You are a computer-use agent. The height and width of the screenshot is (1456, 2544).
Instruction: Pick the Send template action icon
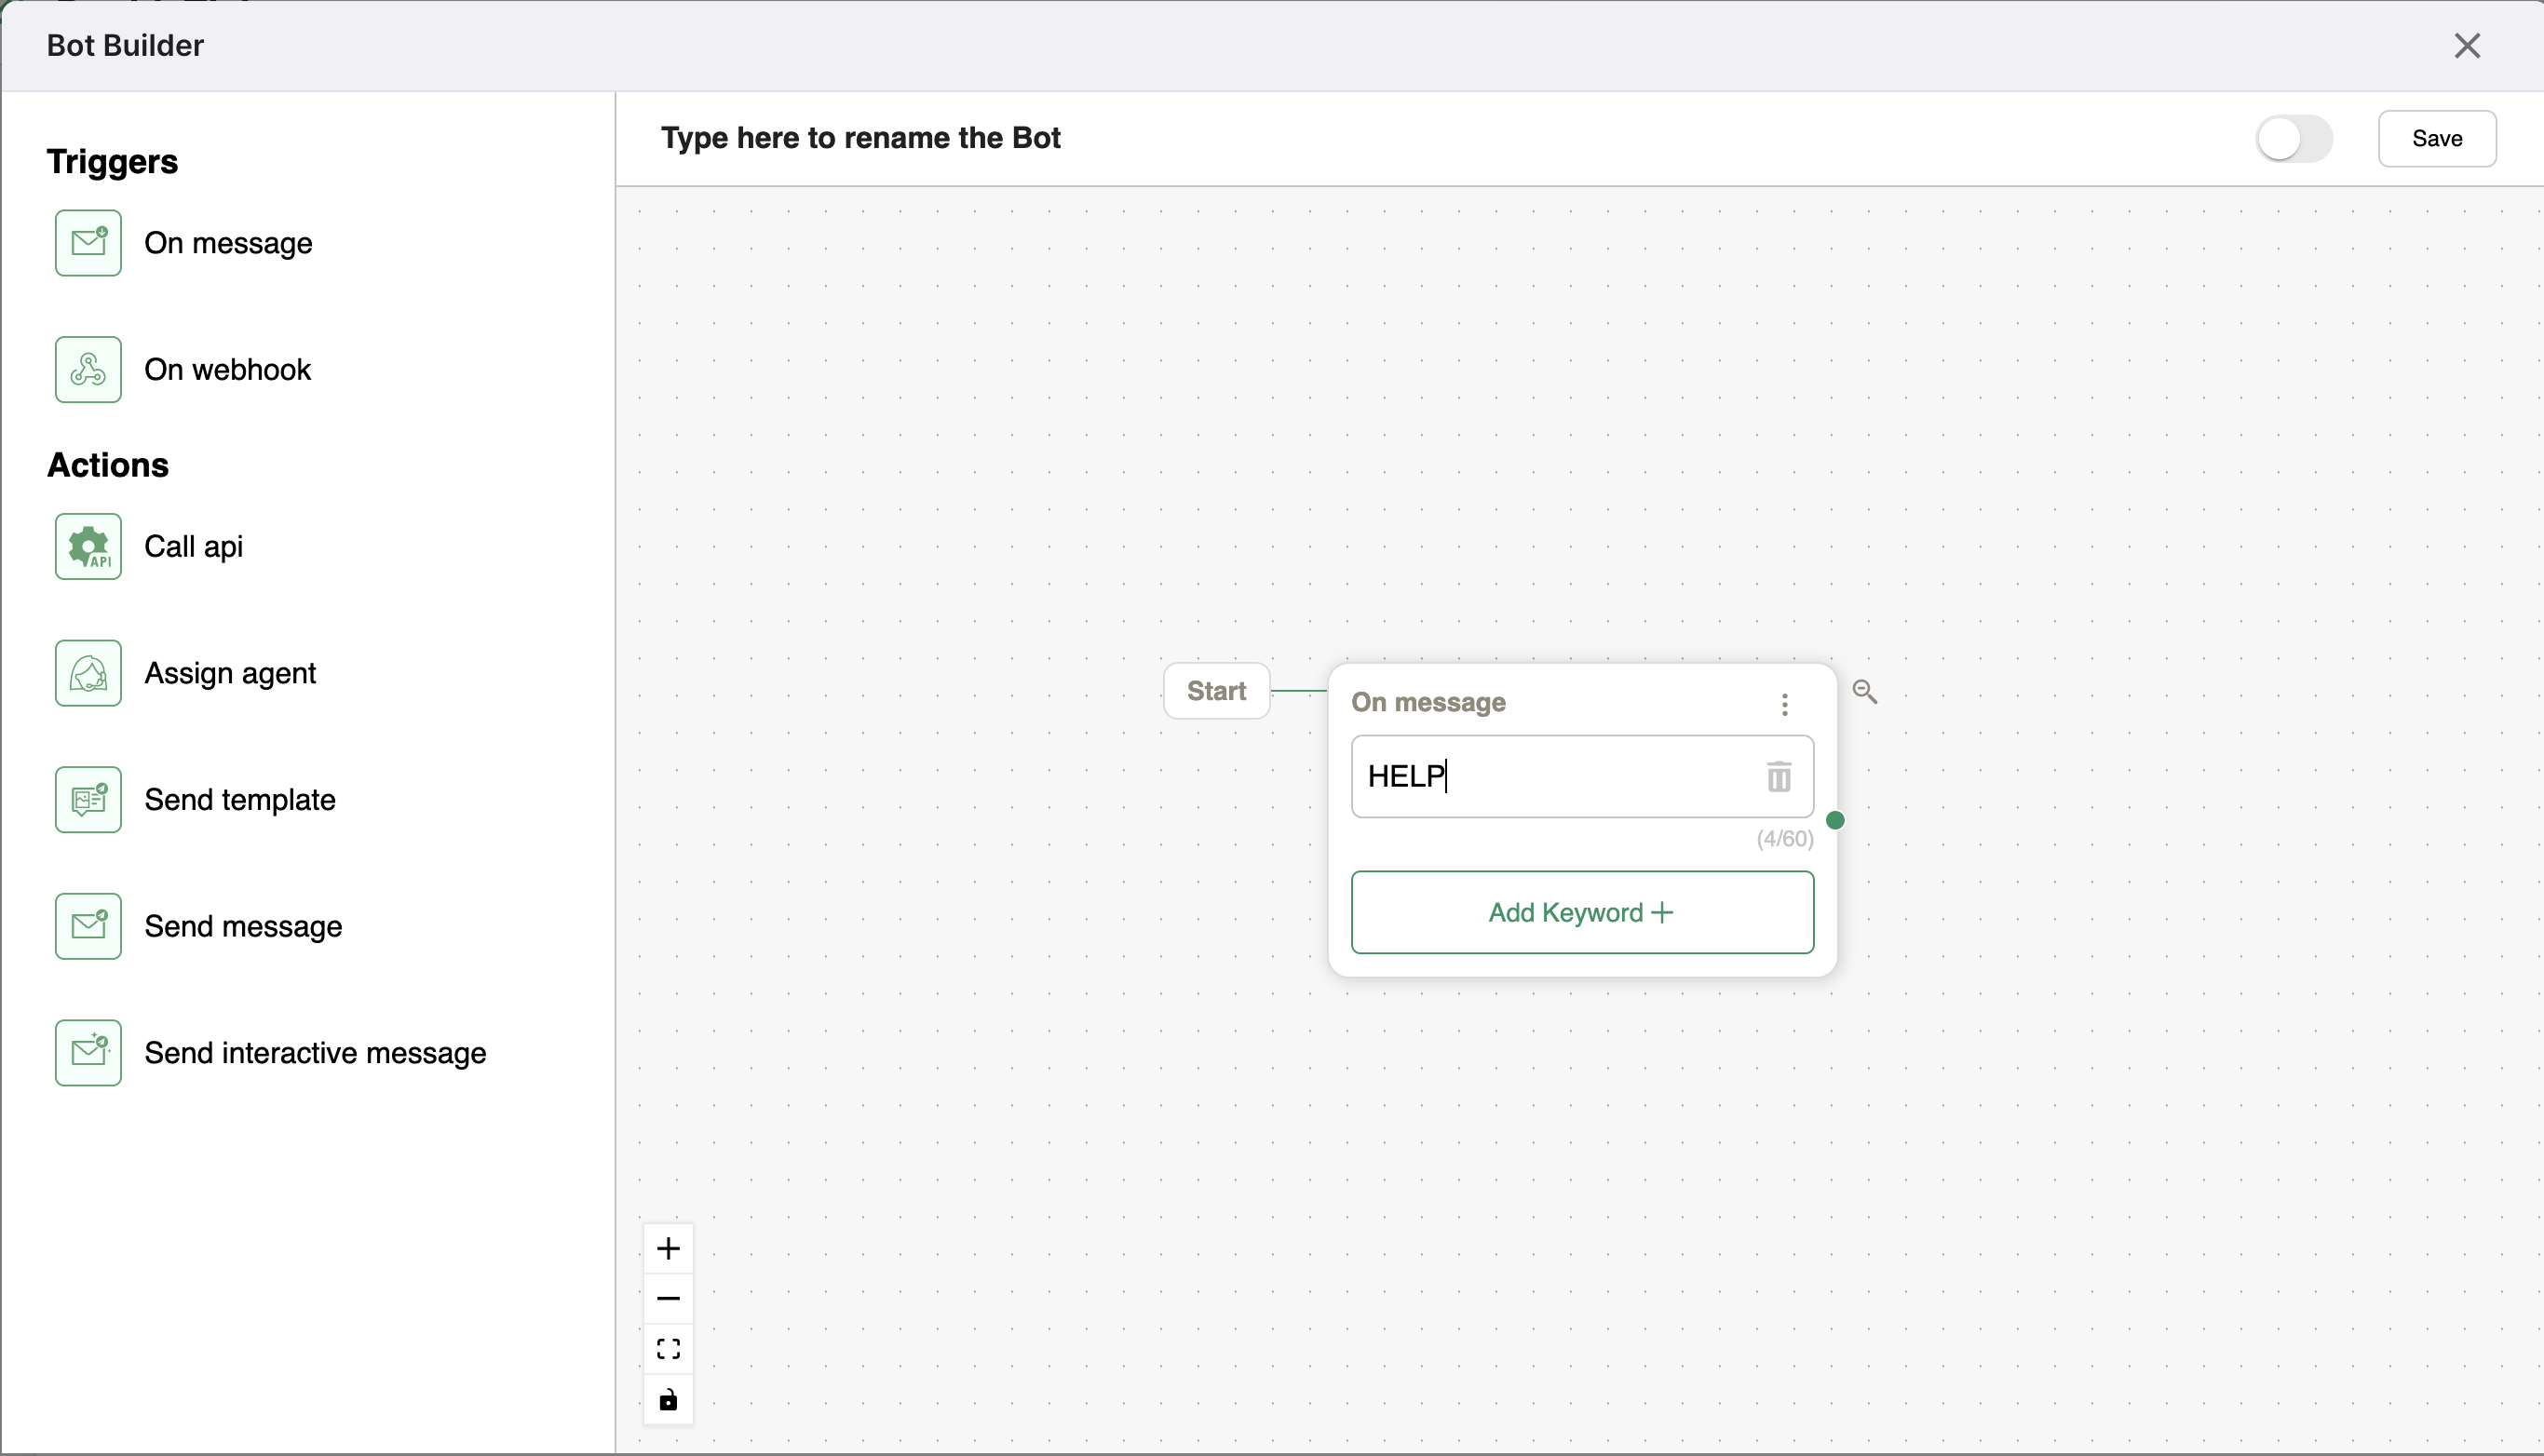point(88,799)
